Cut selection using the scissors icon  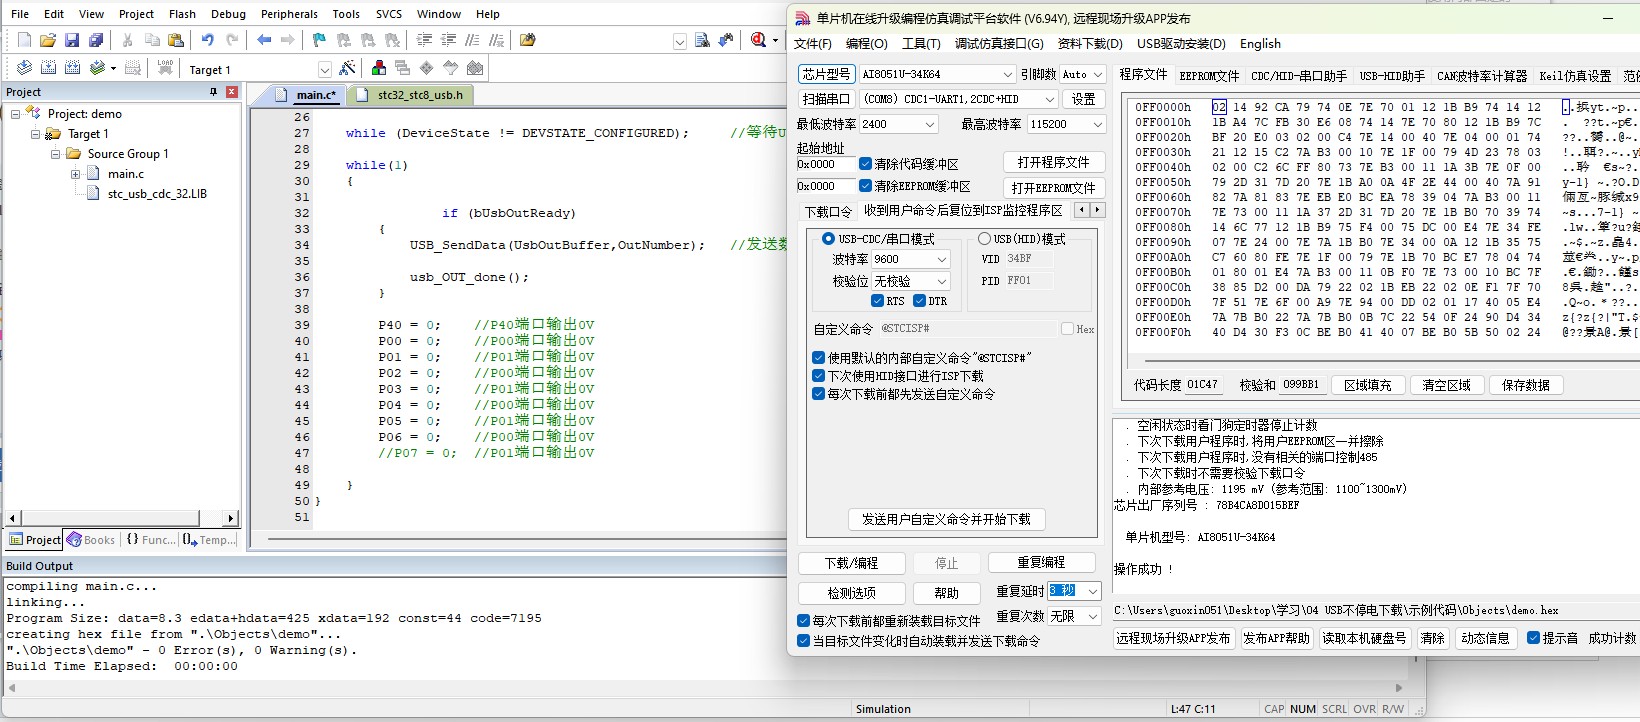coord(128,40)
